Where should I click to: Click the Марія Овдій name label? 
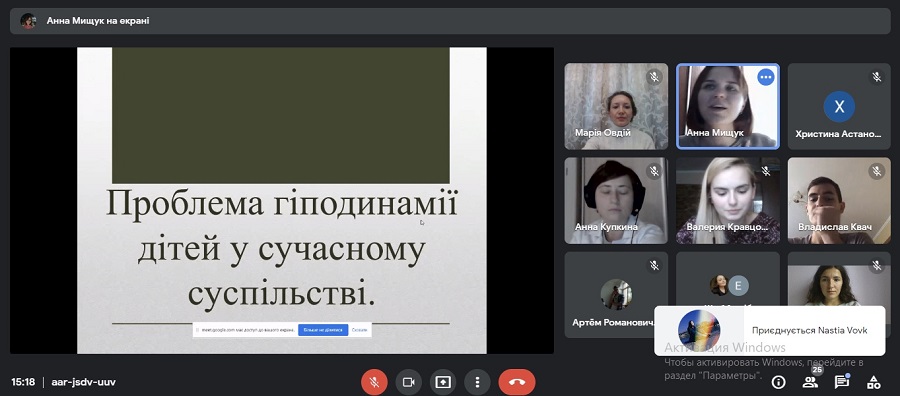[x=603, y=133]
